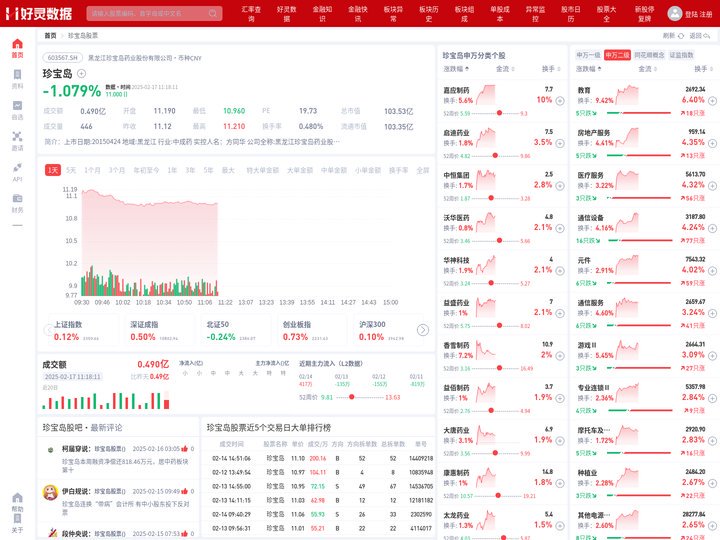Sort sector list by 换手
This screenshot has width=720, height=540.
pos(703,69)
